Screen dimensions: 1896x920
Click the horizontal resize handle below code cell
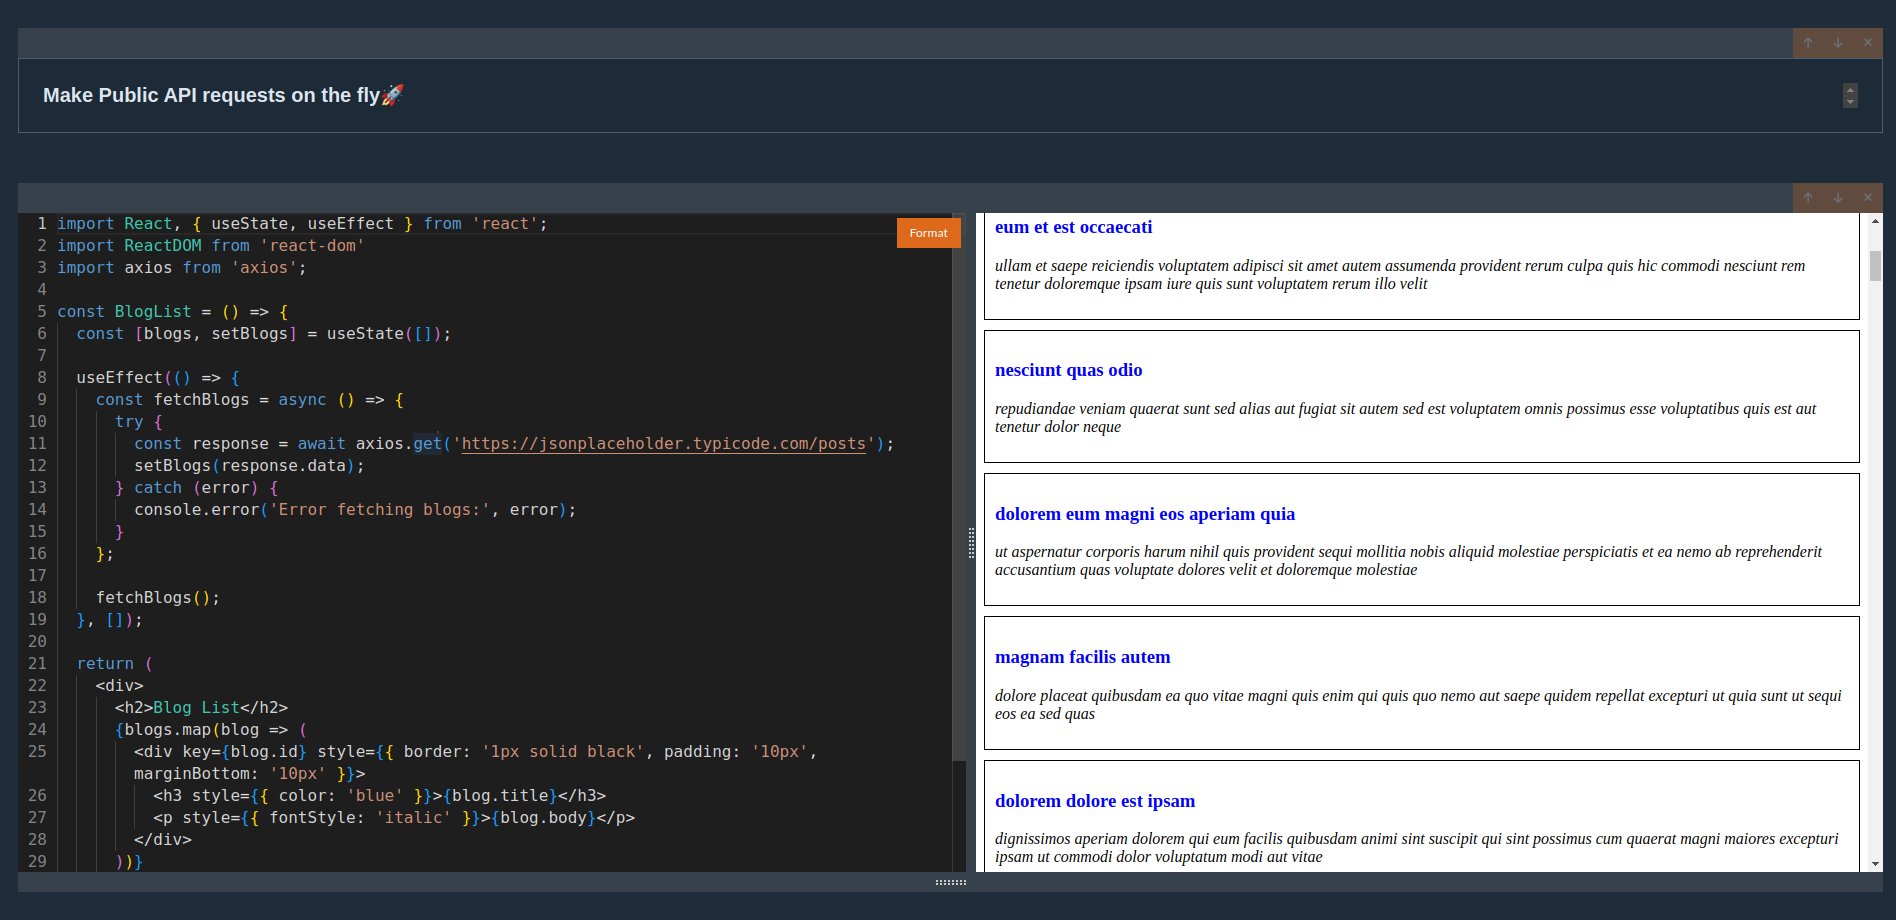[x=950, y=882]
